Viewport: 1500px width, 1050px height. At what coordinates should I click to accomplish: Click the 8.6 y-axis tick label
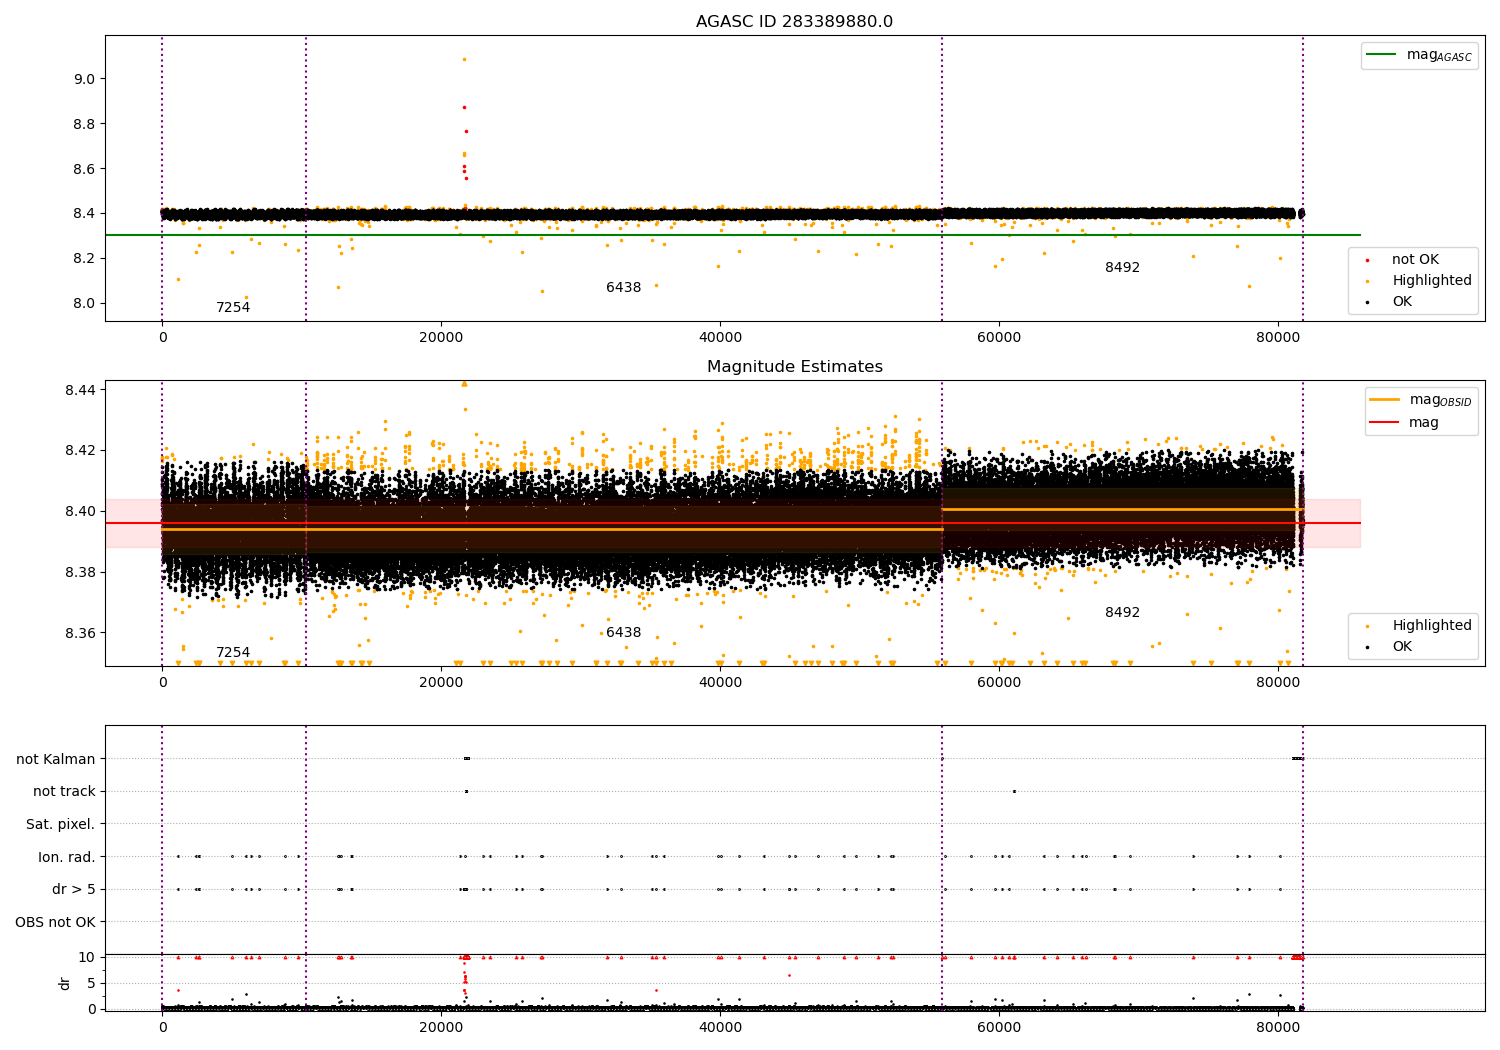pos(84,169)
